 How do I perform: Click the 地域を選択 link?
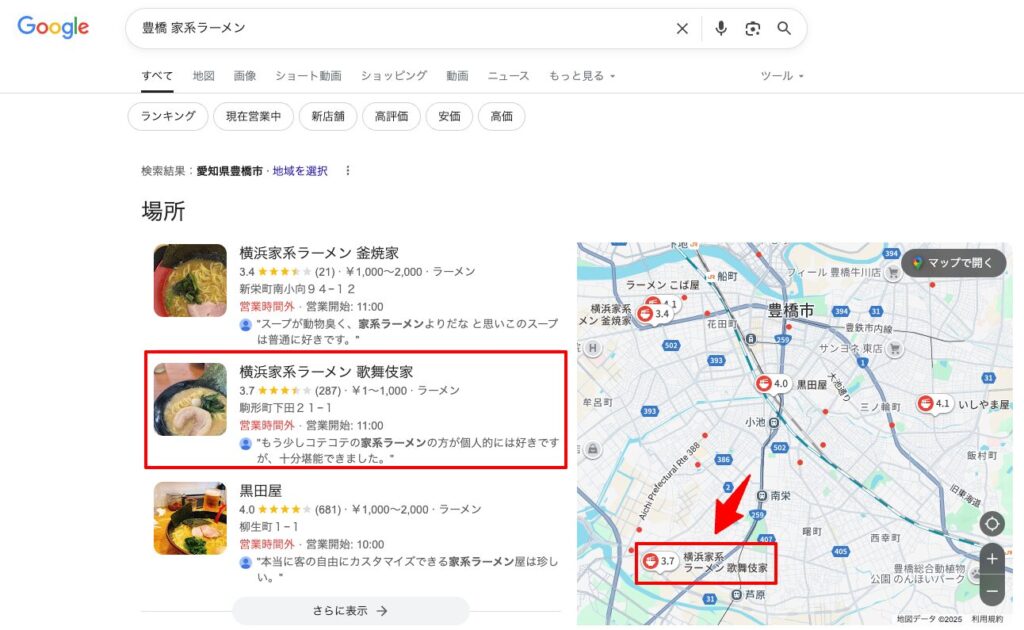click(300, 171)
